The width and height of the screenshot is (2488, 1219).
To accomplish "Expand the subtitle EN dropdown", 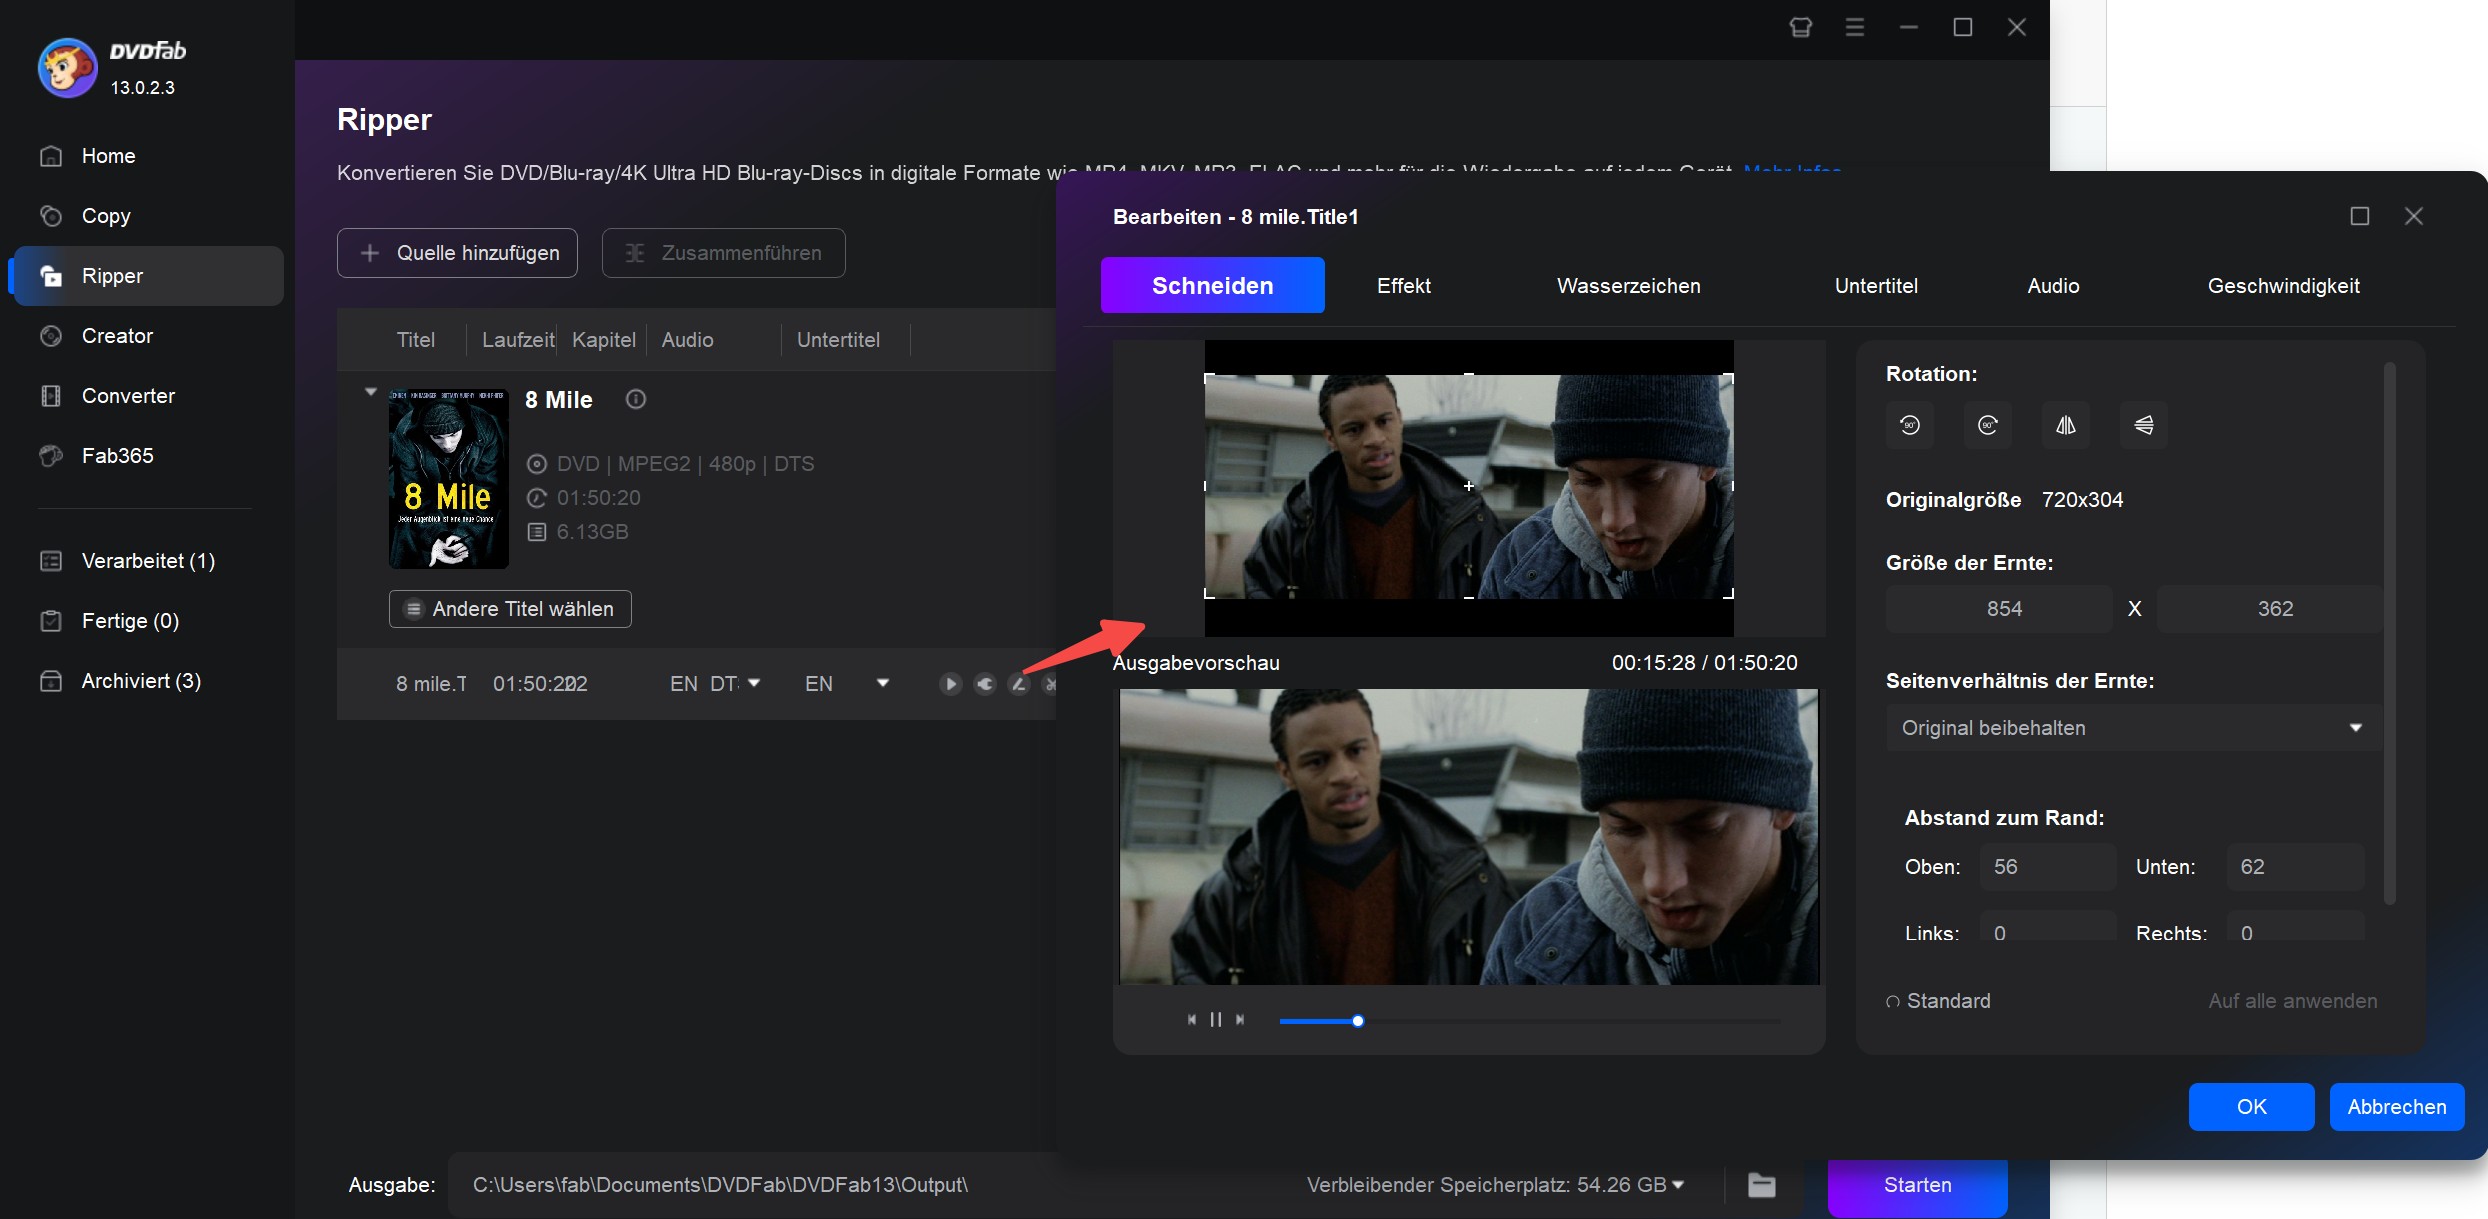I will point(883,683).
